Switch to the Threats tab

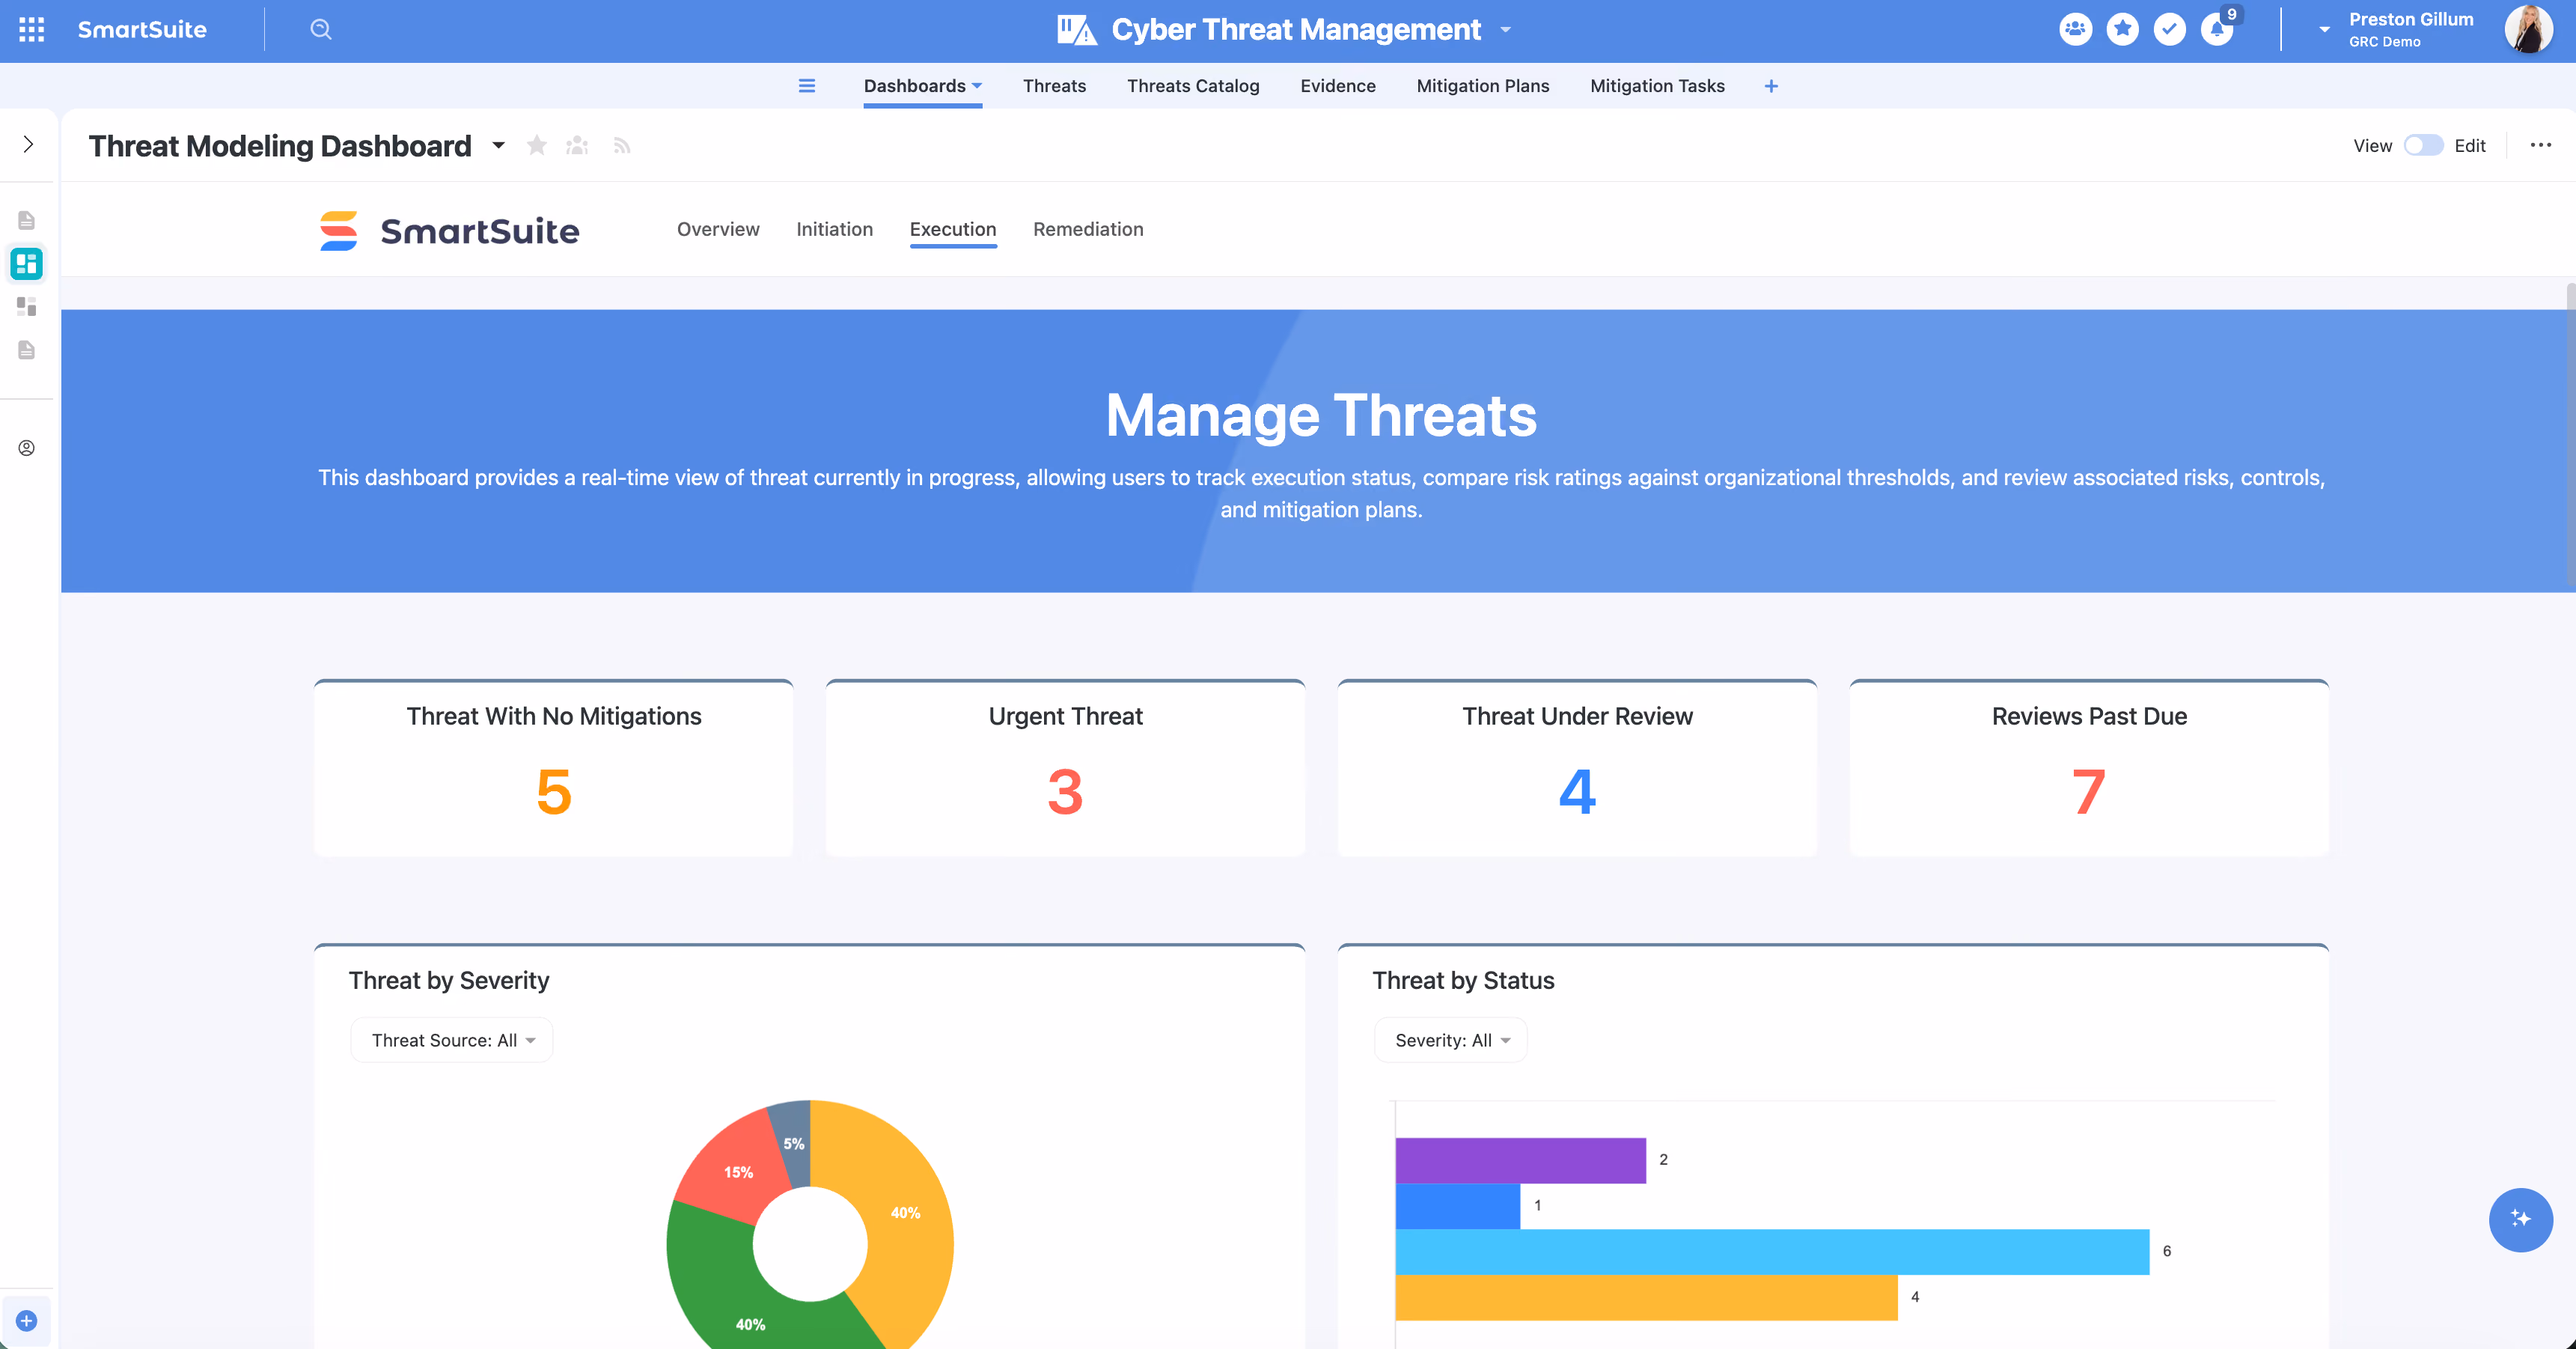[x=1054, y=86]
